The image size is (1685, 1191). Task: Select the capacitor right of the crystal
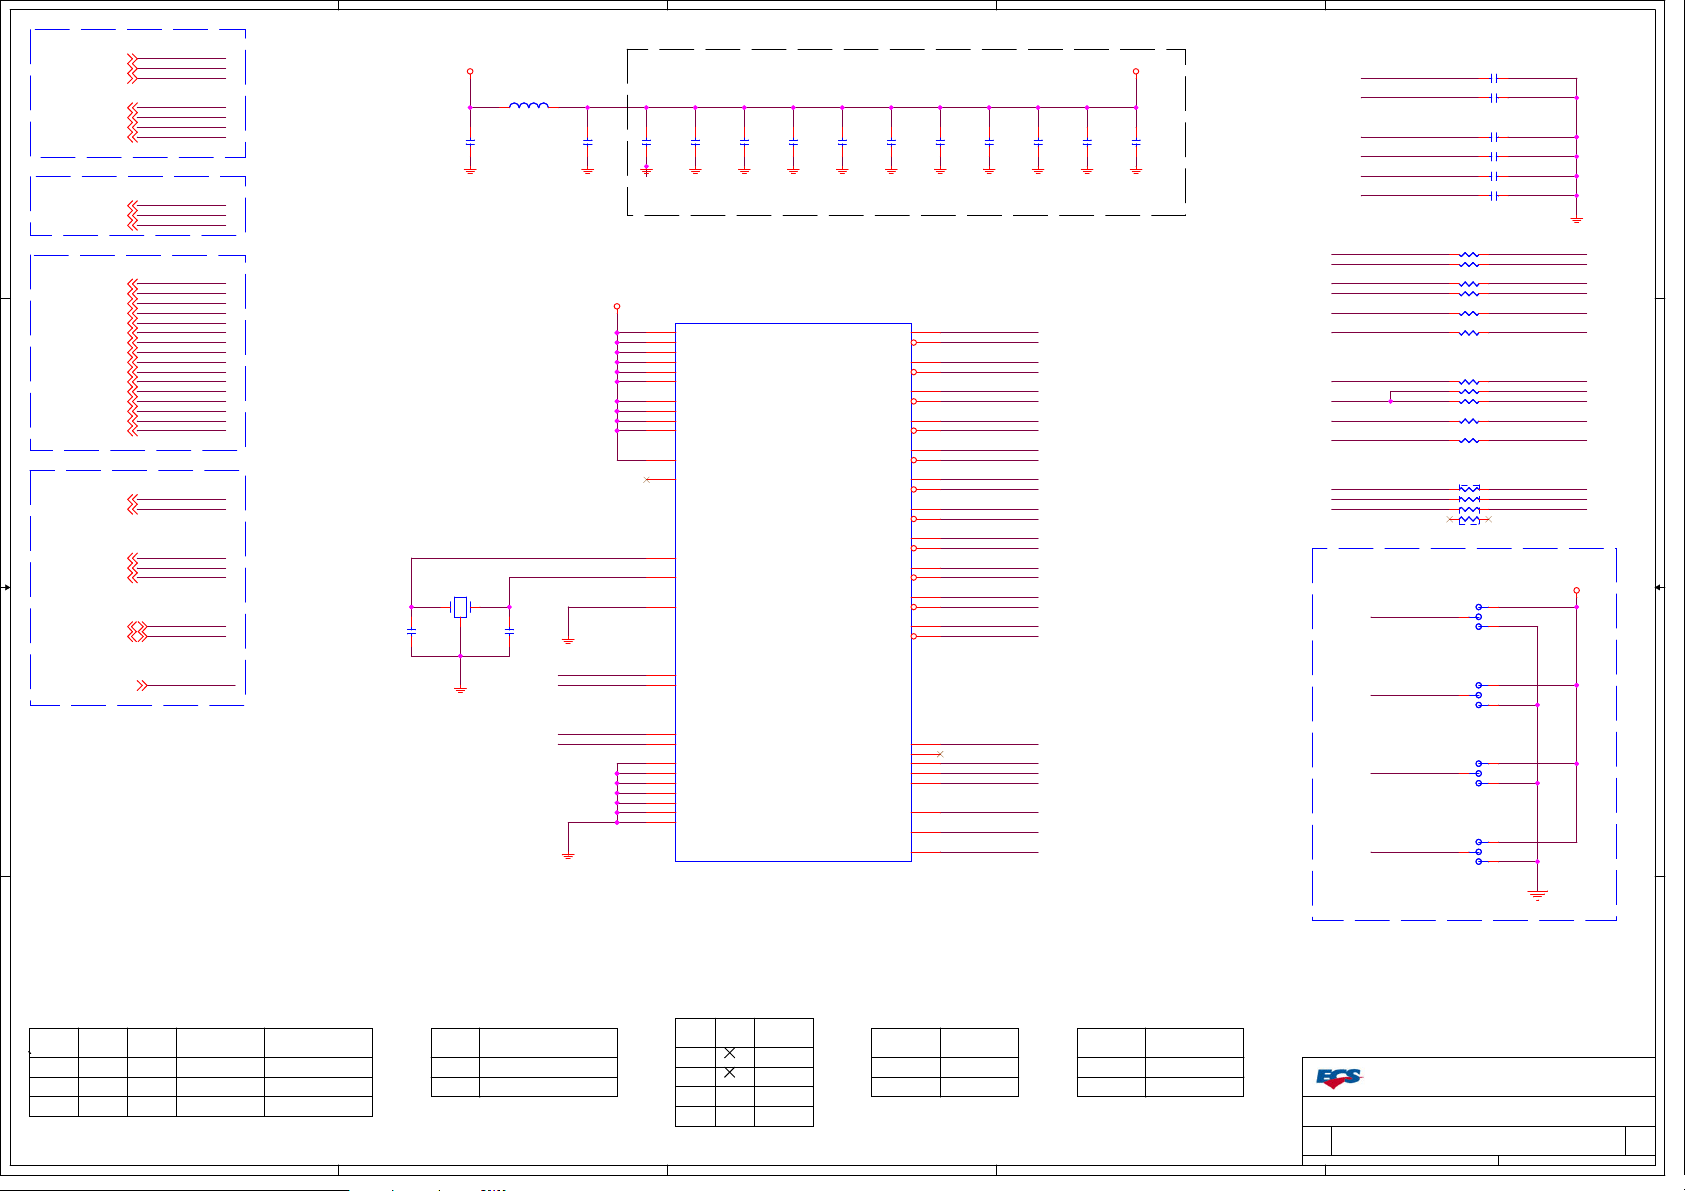pyautogui.click(x=509, y=631)
